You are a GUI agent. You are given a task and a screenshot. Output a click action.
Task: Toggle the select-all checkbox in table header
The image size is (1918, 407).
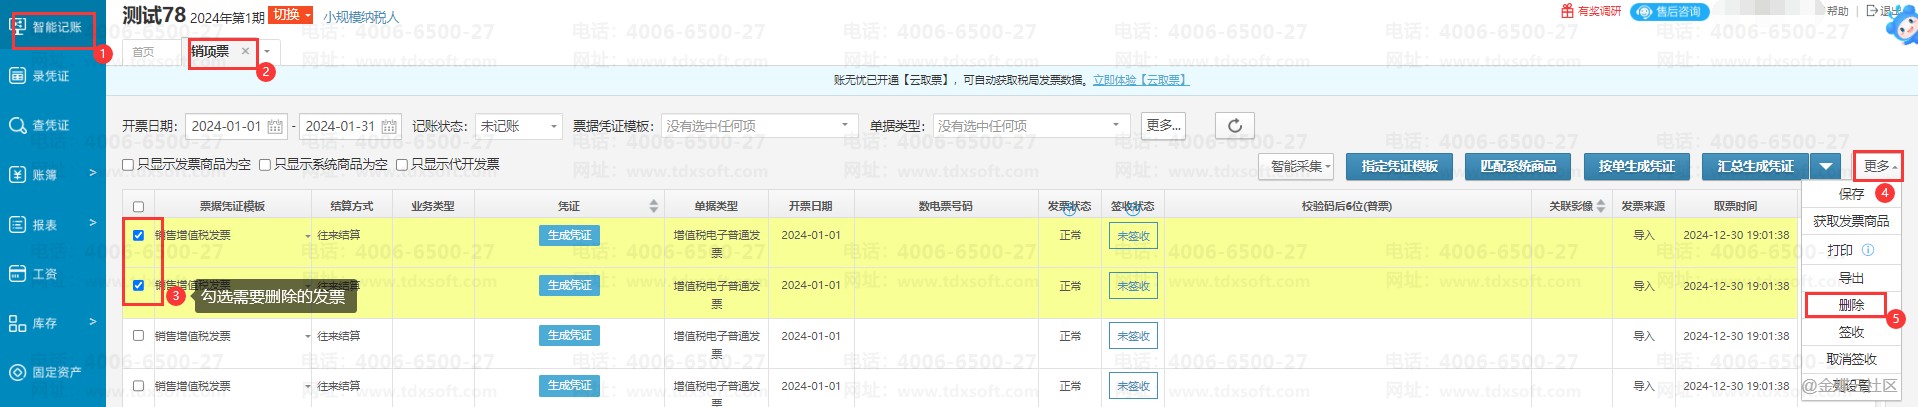(x=138, y=207)
